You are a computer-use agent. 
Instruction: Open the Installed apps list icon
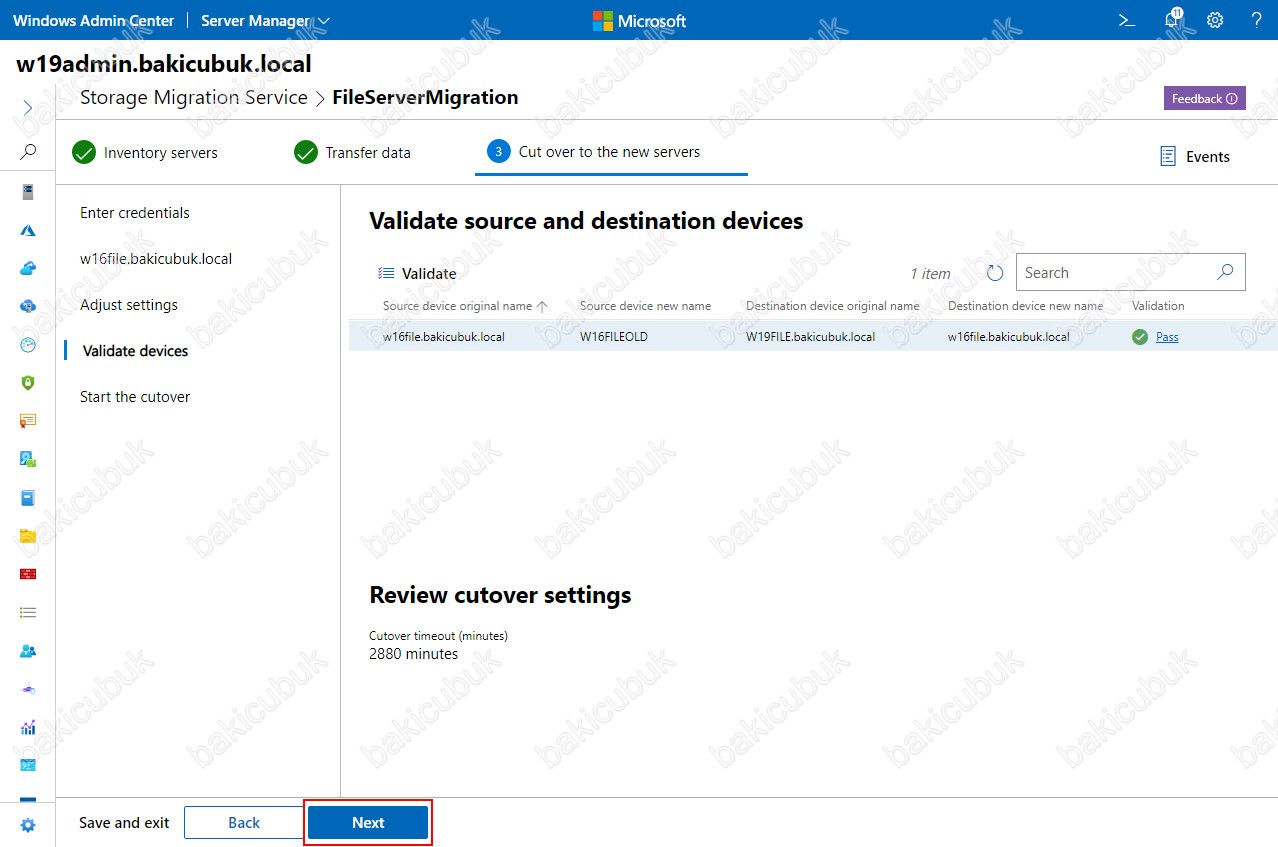pos(28,612)
